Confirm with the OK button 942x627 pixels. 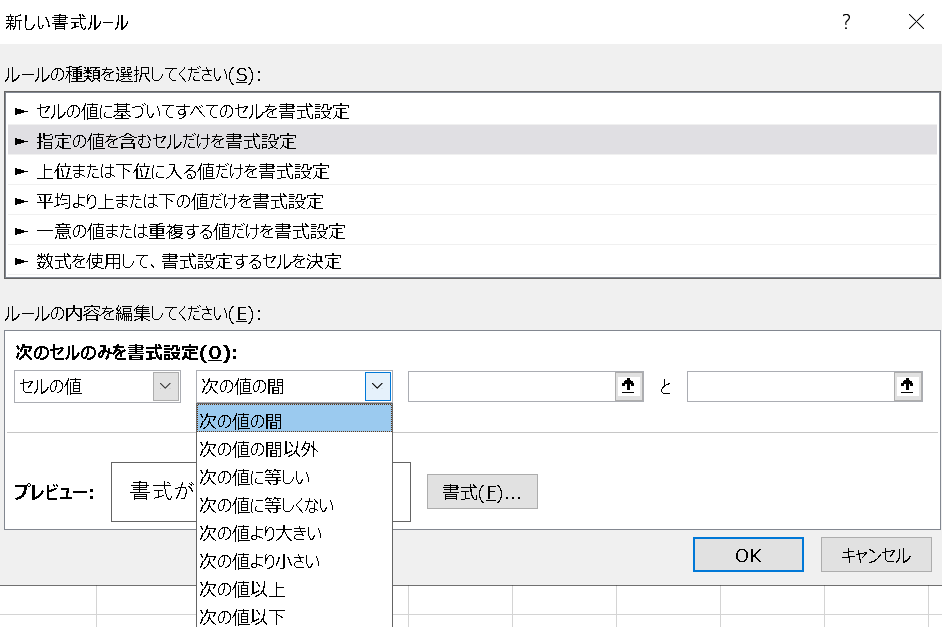point(748,555)
